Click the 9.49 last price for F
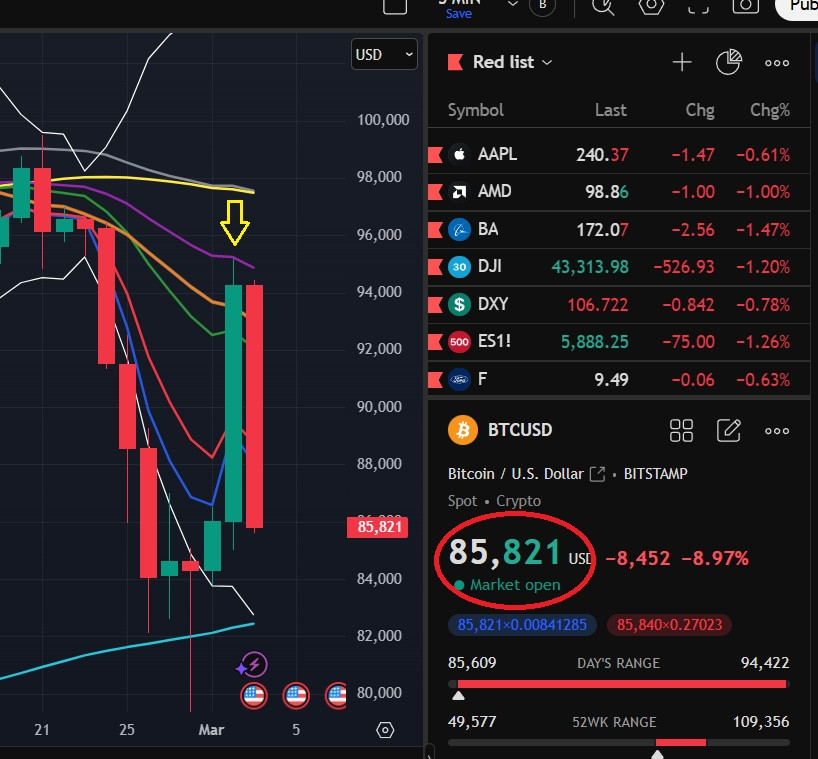Screen dimensions: 818x759 click(611, 380)
